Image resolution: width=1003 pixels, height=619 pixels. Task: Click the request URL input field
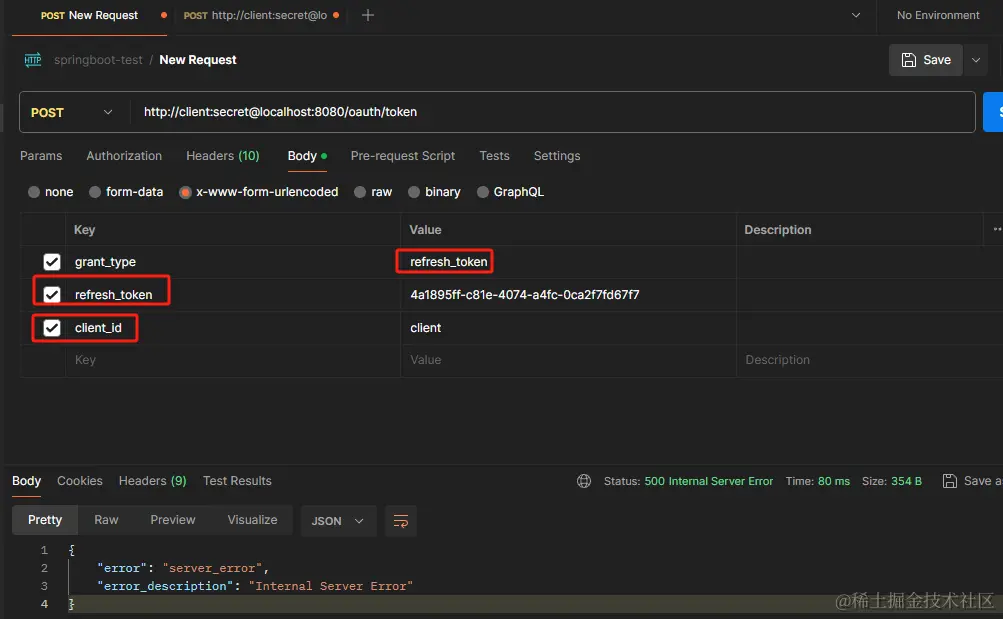[553, 112]
